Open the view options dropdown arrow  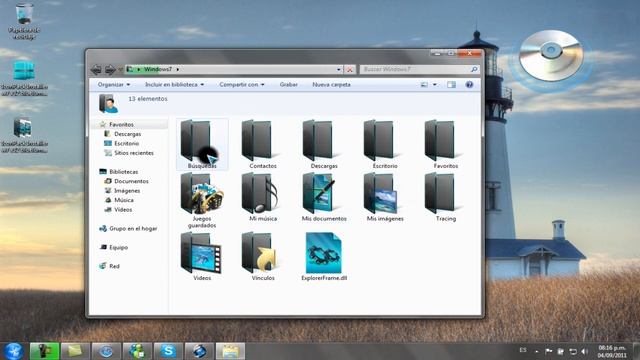pos(435,84)
